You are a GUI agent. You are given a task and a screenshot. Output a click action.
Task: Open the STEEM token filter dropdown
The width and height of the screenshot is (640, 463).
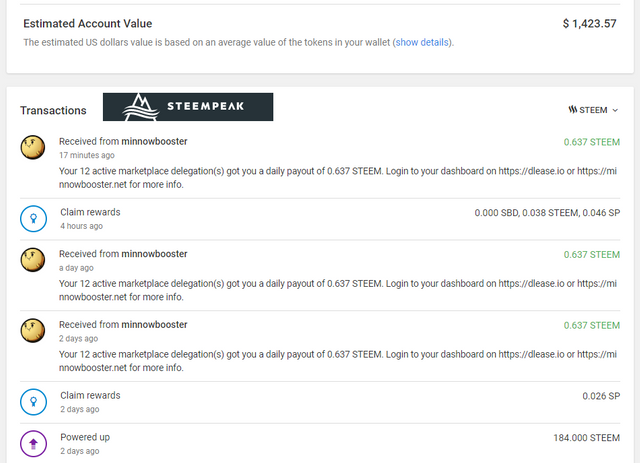coord(593,110)
